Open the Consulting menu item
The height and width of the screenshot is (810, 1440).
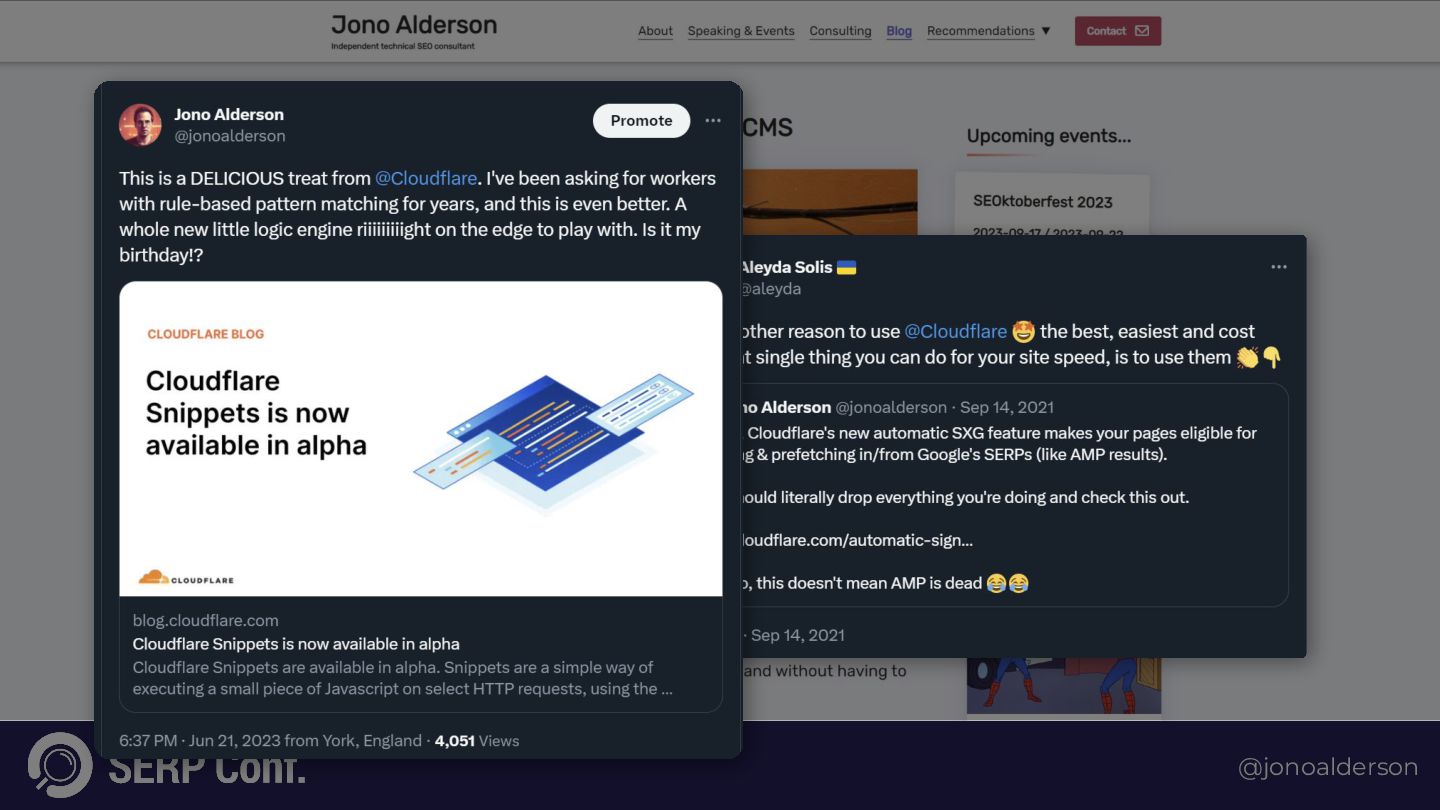click(840, 31)
